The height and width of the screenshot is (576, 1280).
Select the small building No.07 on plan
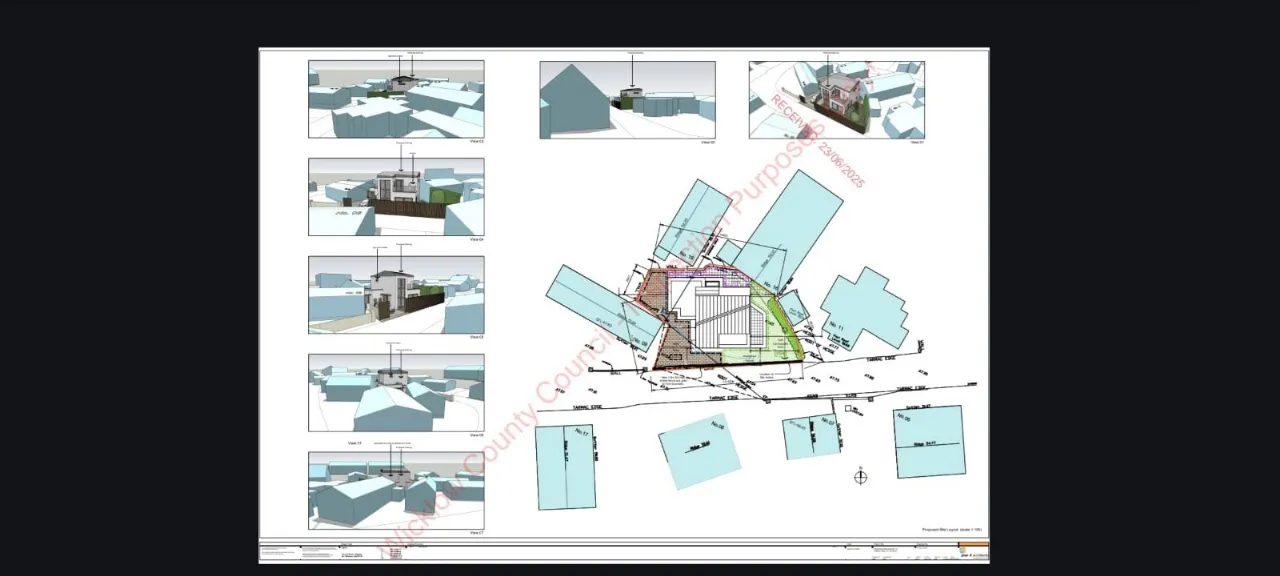(810, 437)
